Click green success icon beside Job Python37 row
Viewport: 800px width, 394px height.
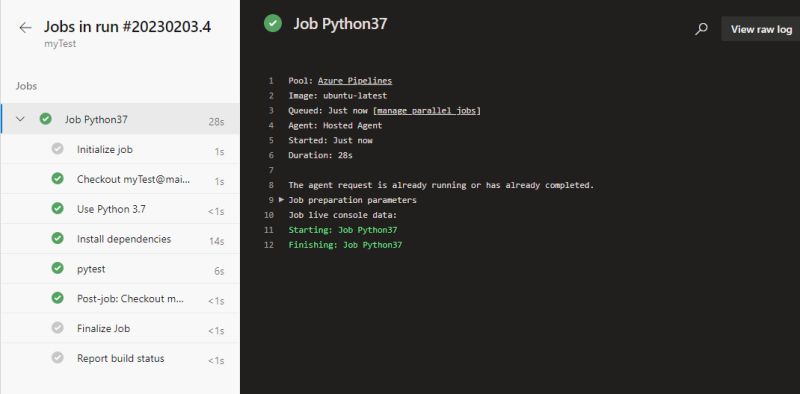pyautogui.click(x=45, y=119)
